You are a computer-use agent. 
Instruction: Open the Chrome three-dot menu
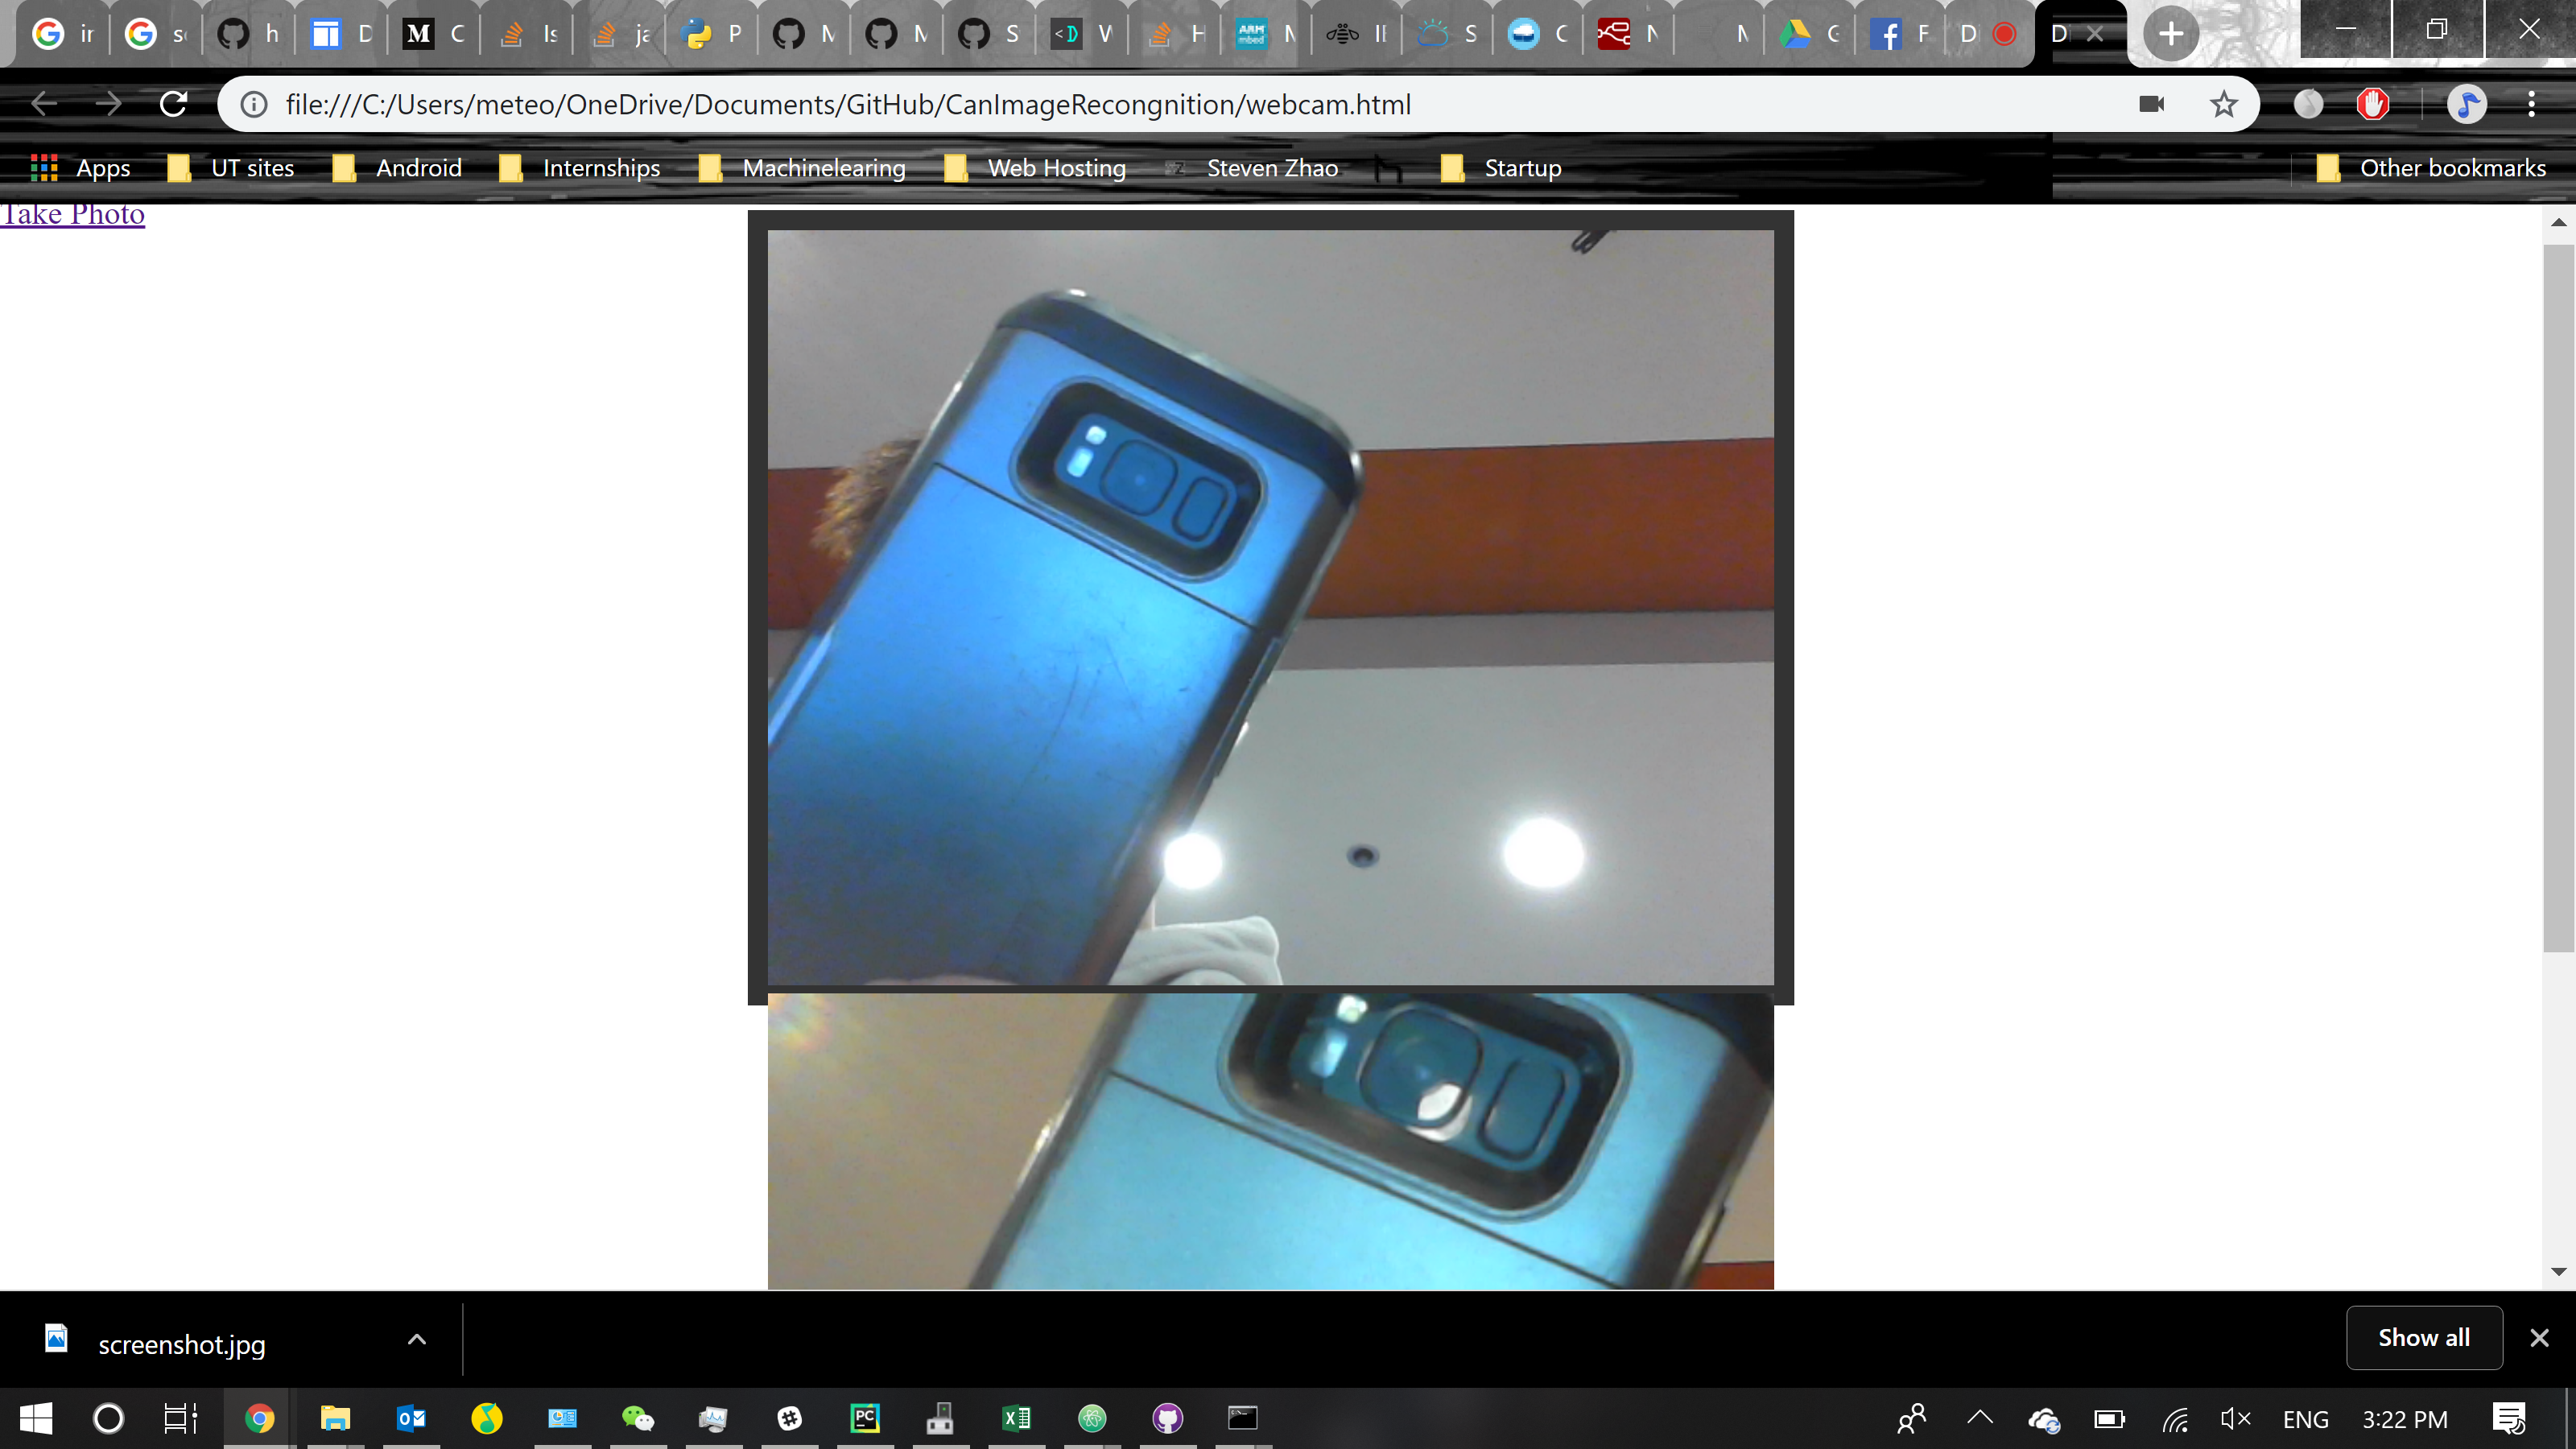(x=2531, y=104)
